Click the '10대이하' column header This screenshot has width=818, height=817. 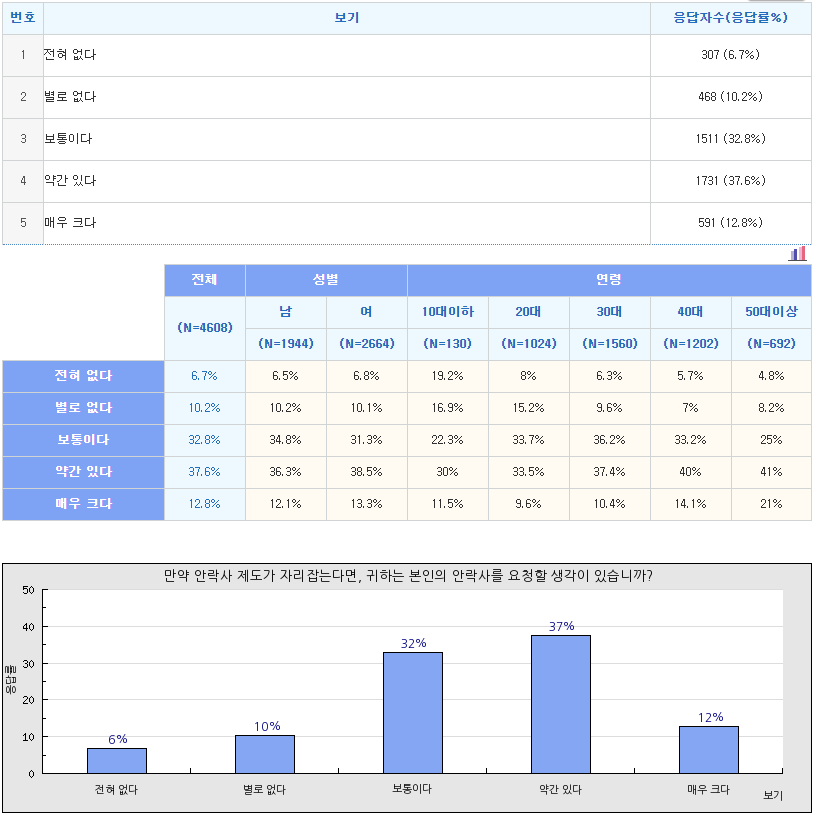tap(448, 312)
